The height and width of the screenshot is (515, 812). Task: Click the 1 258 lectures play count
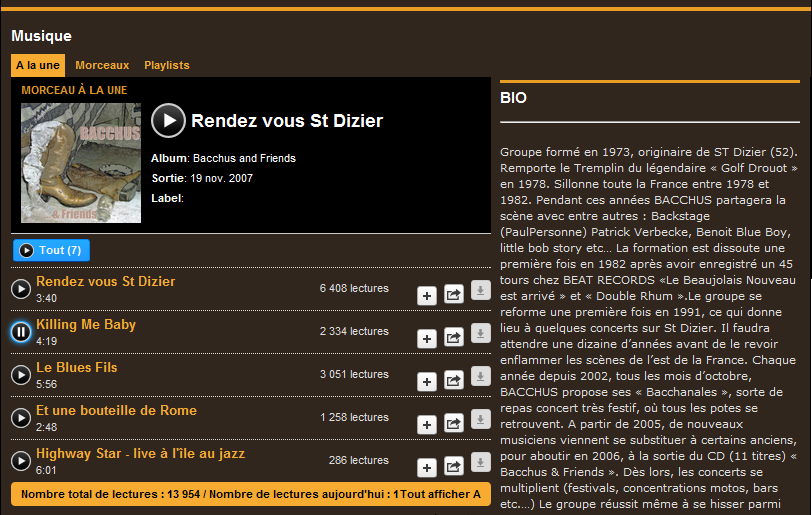354,417
